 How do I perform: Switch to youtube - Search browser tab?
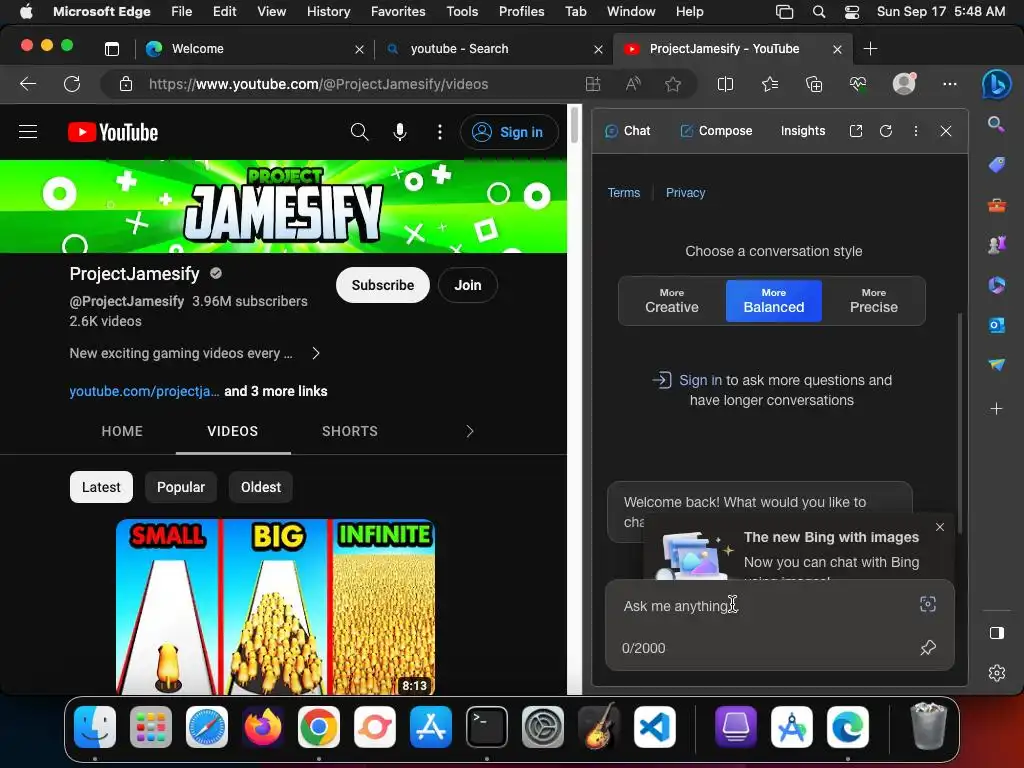tap(492, 49)
